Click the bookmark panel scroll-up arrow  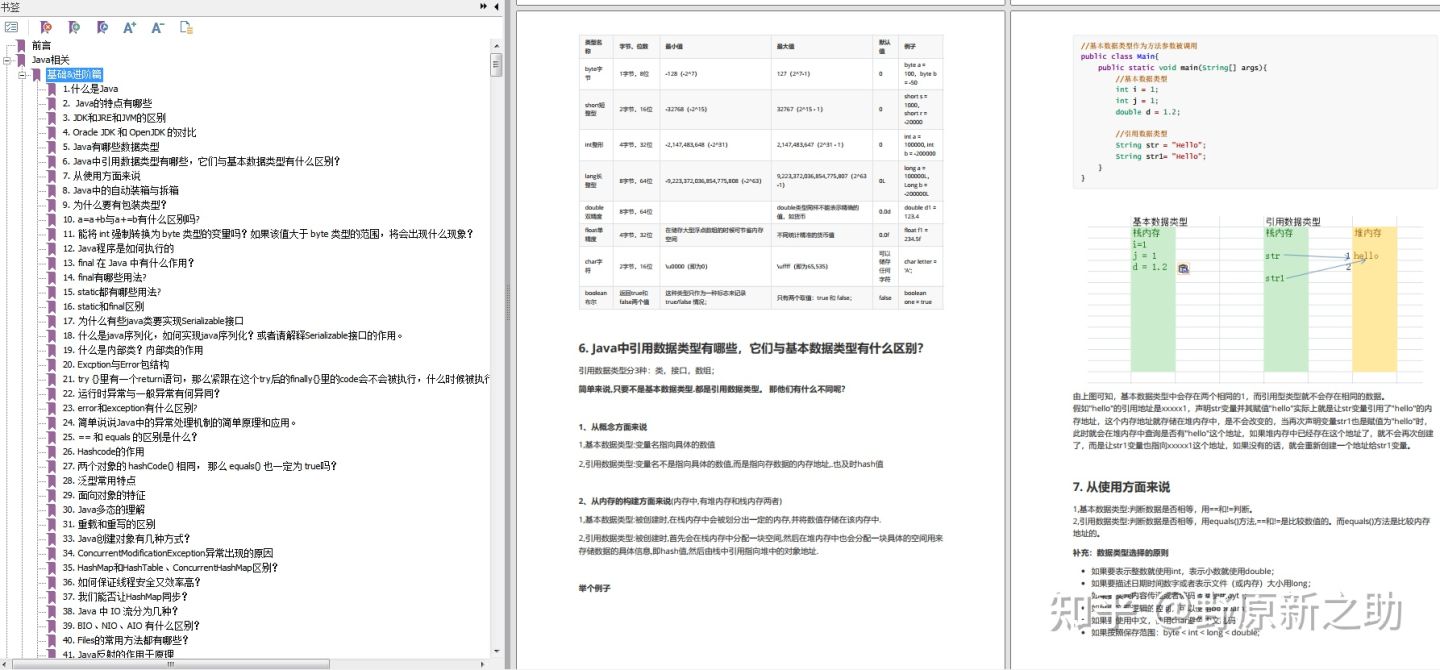pyautogui.click(x=495, y=45)
